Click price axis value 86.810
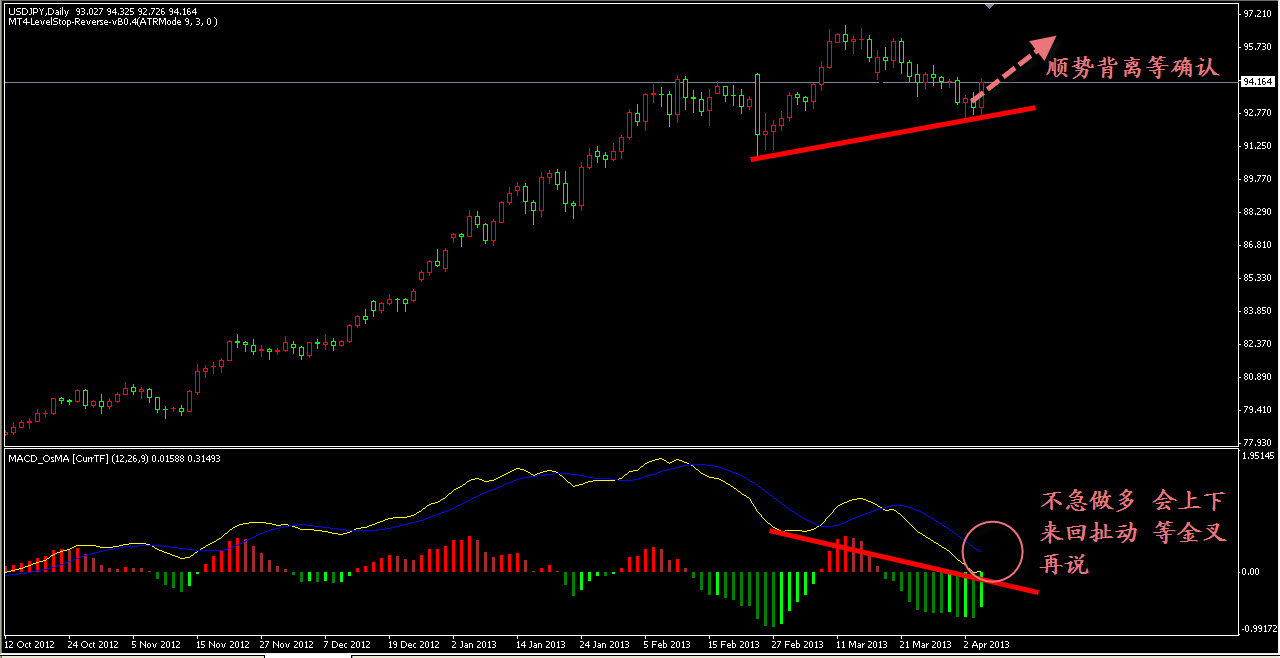This screenshot has width=1280, height=658. pyautogui.click(x=1257, y=245)
